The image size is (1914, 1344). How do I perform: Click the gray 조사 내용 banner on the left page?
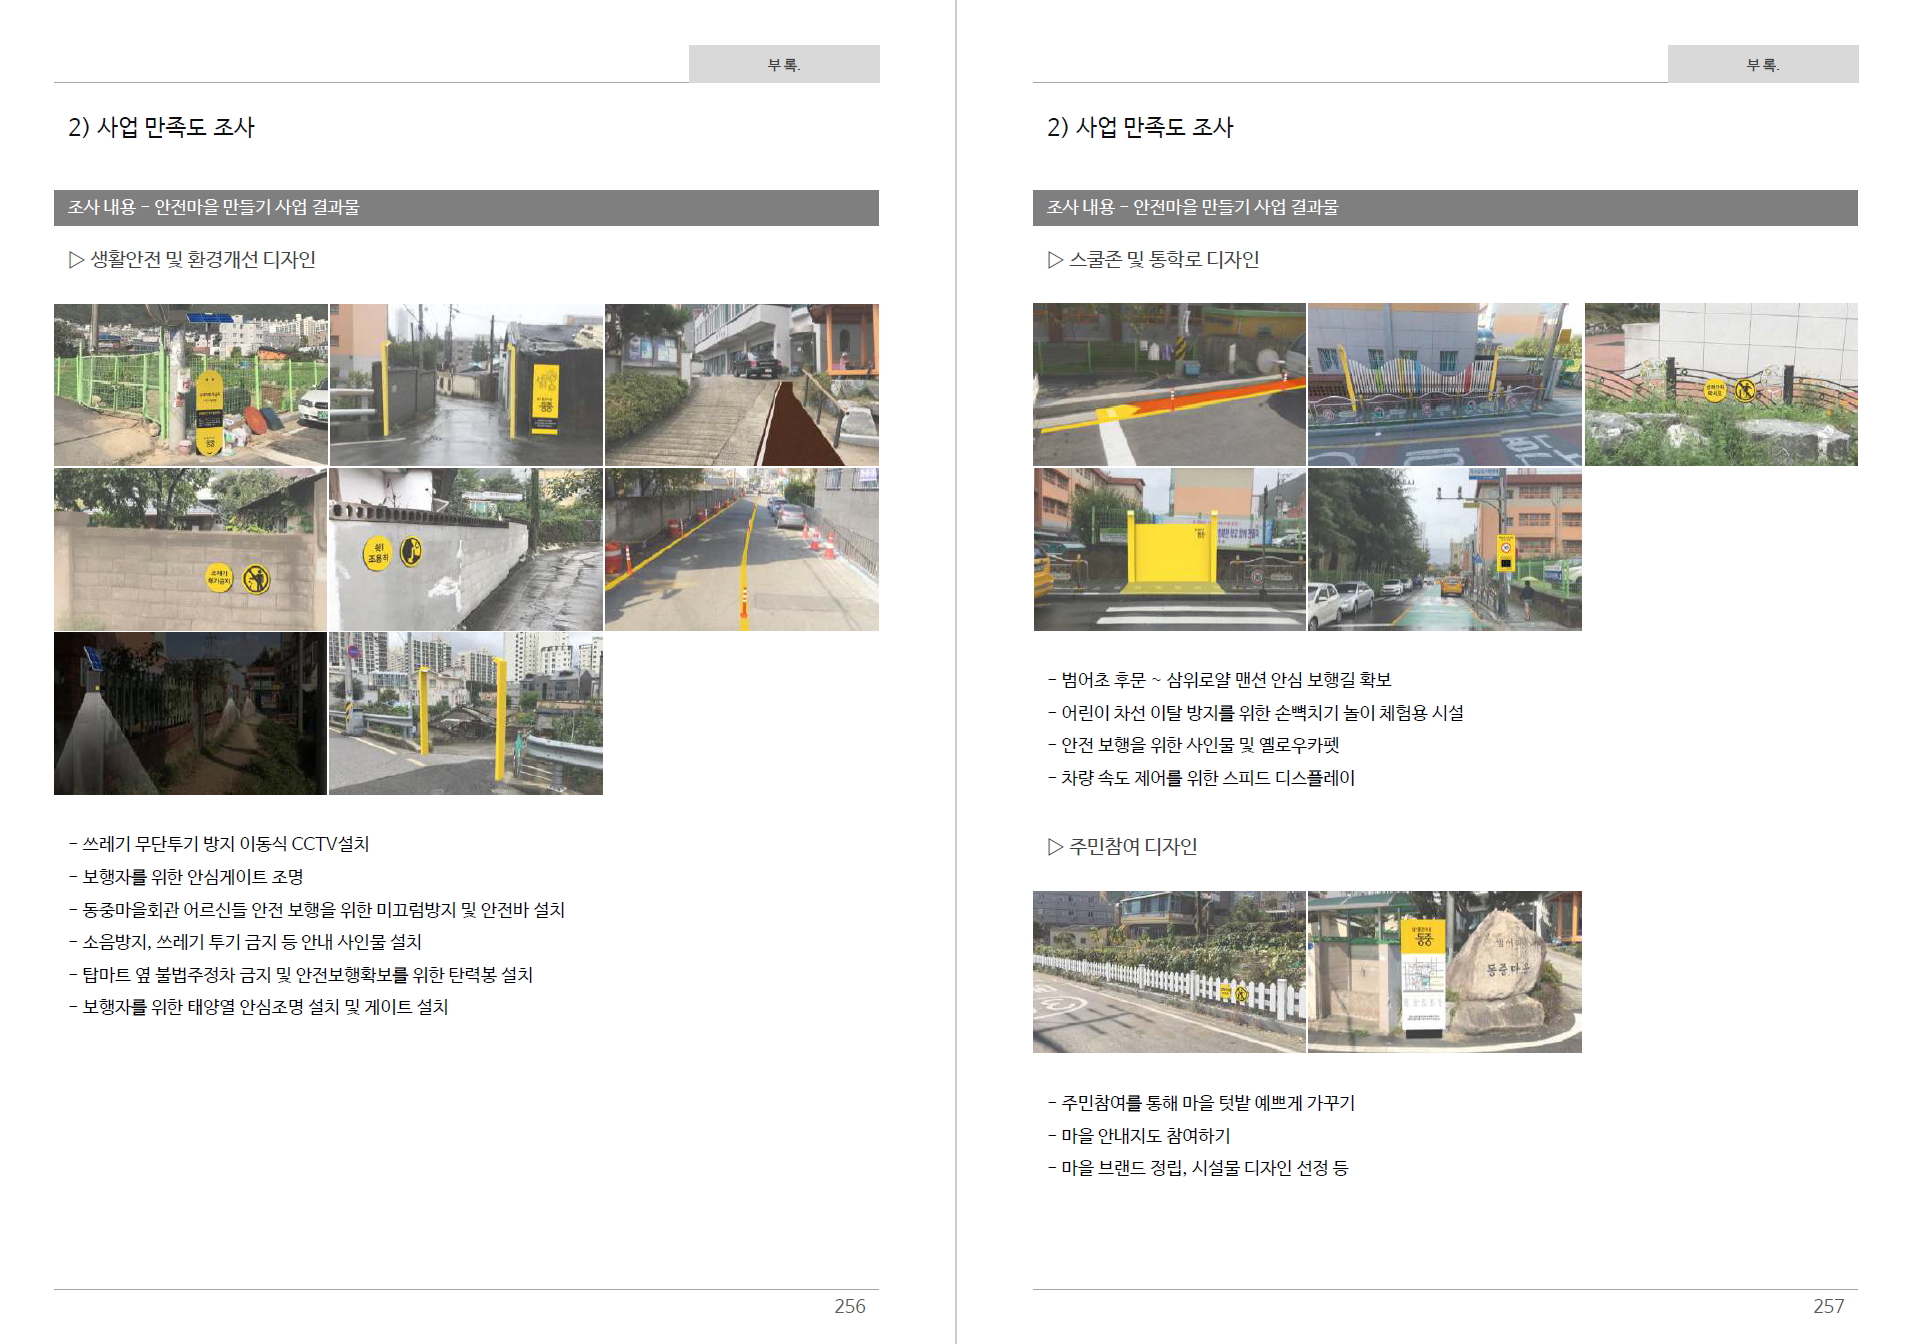(x=466, y=208)
